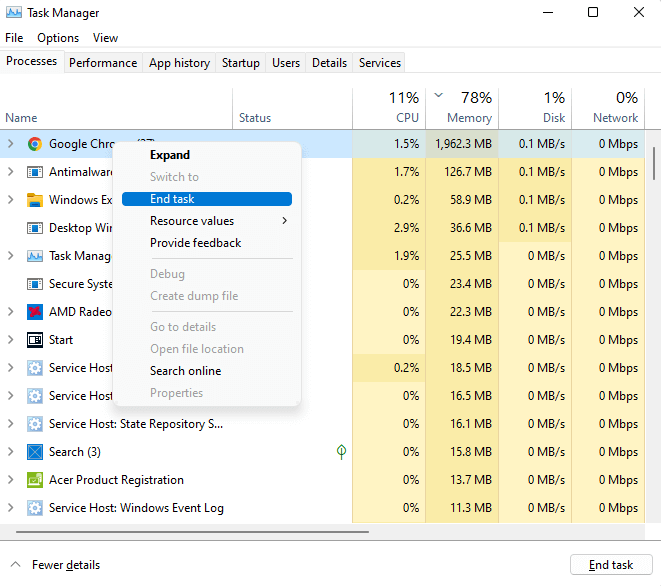Image resolution: width=661 pixels, height=586 pixels.
Task: Switch to the Performance tab
Action: coord(103,63)
